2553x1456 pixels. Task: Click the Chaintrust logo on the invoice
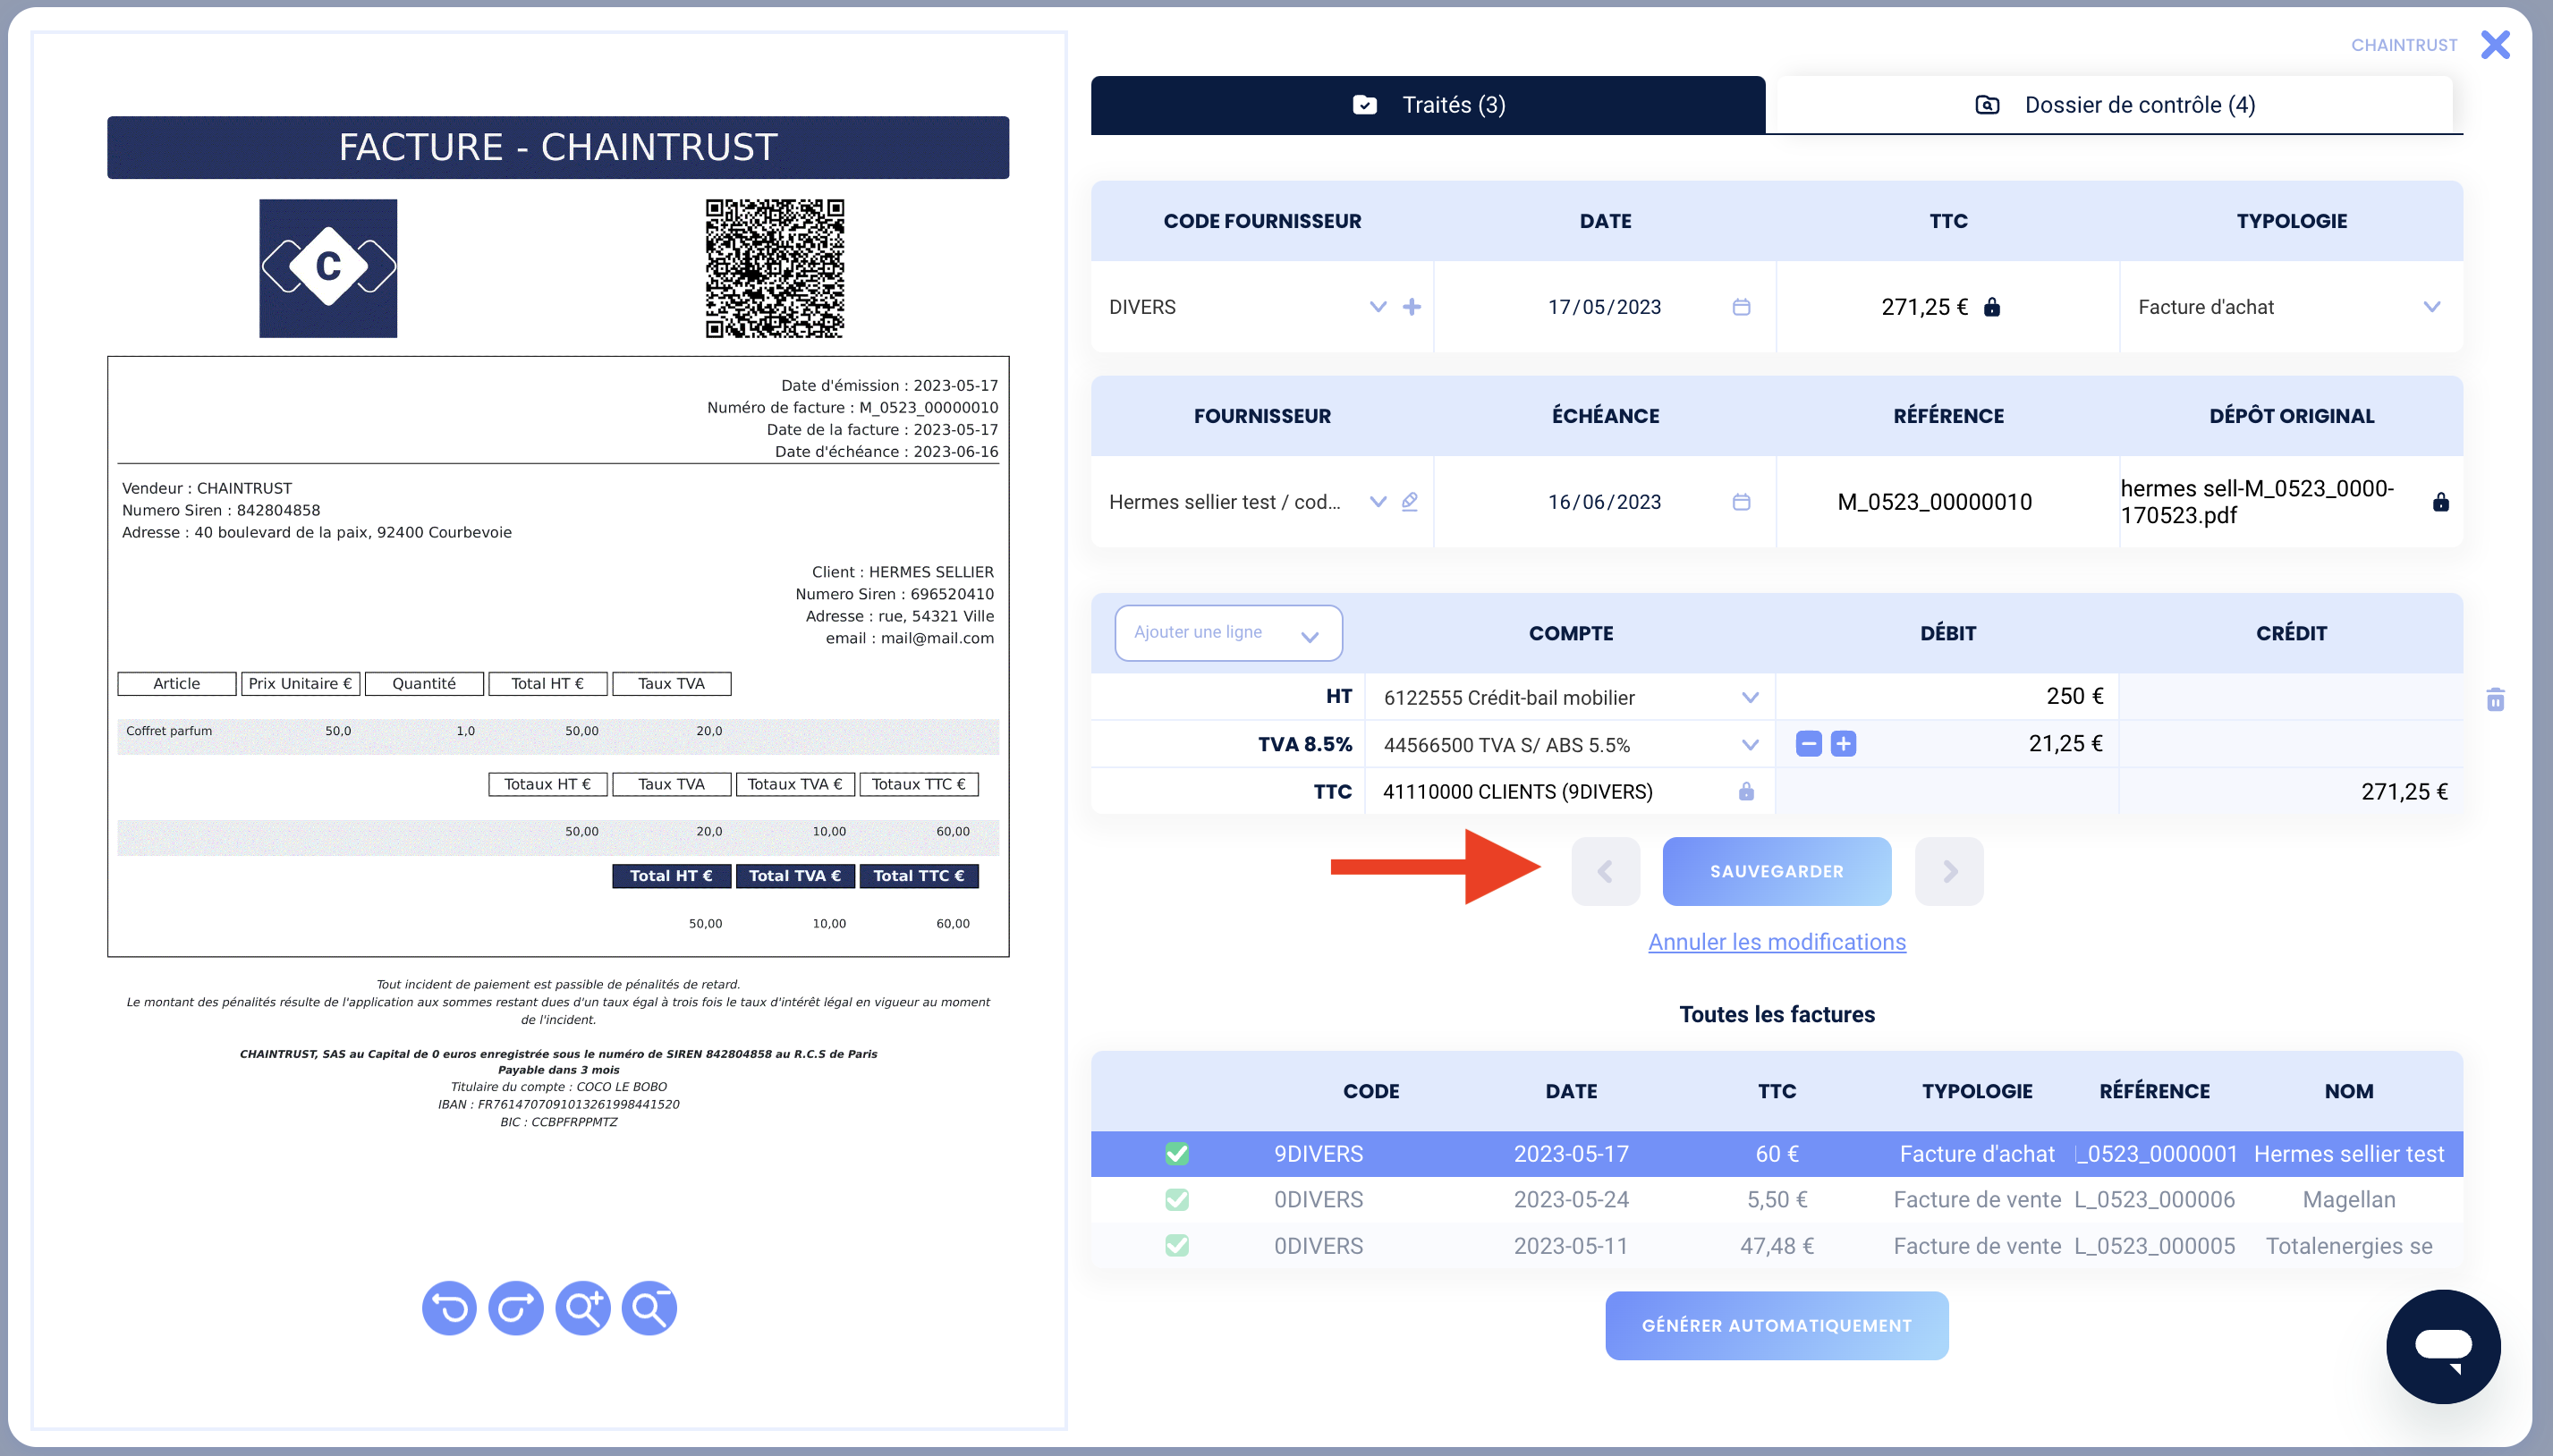point(328,268)
